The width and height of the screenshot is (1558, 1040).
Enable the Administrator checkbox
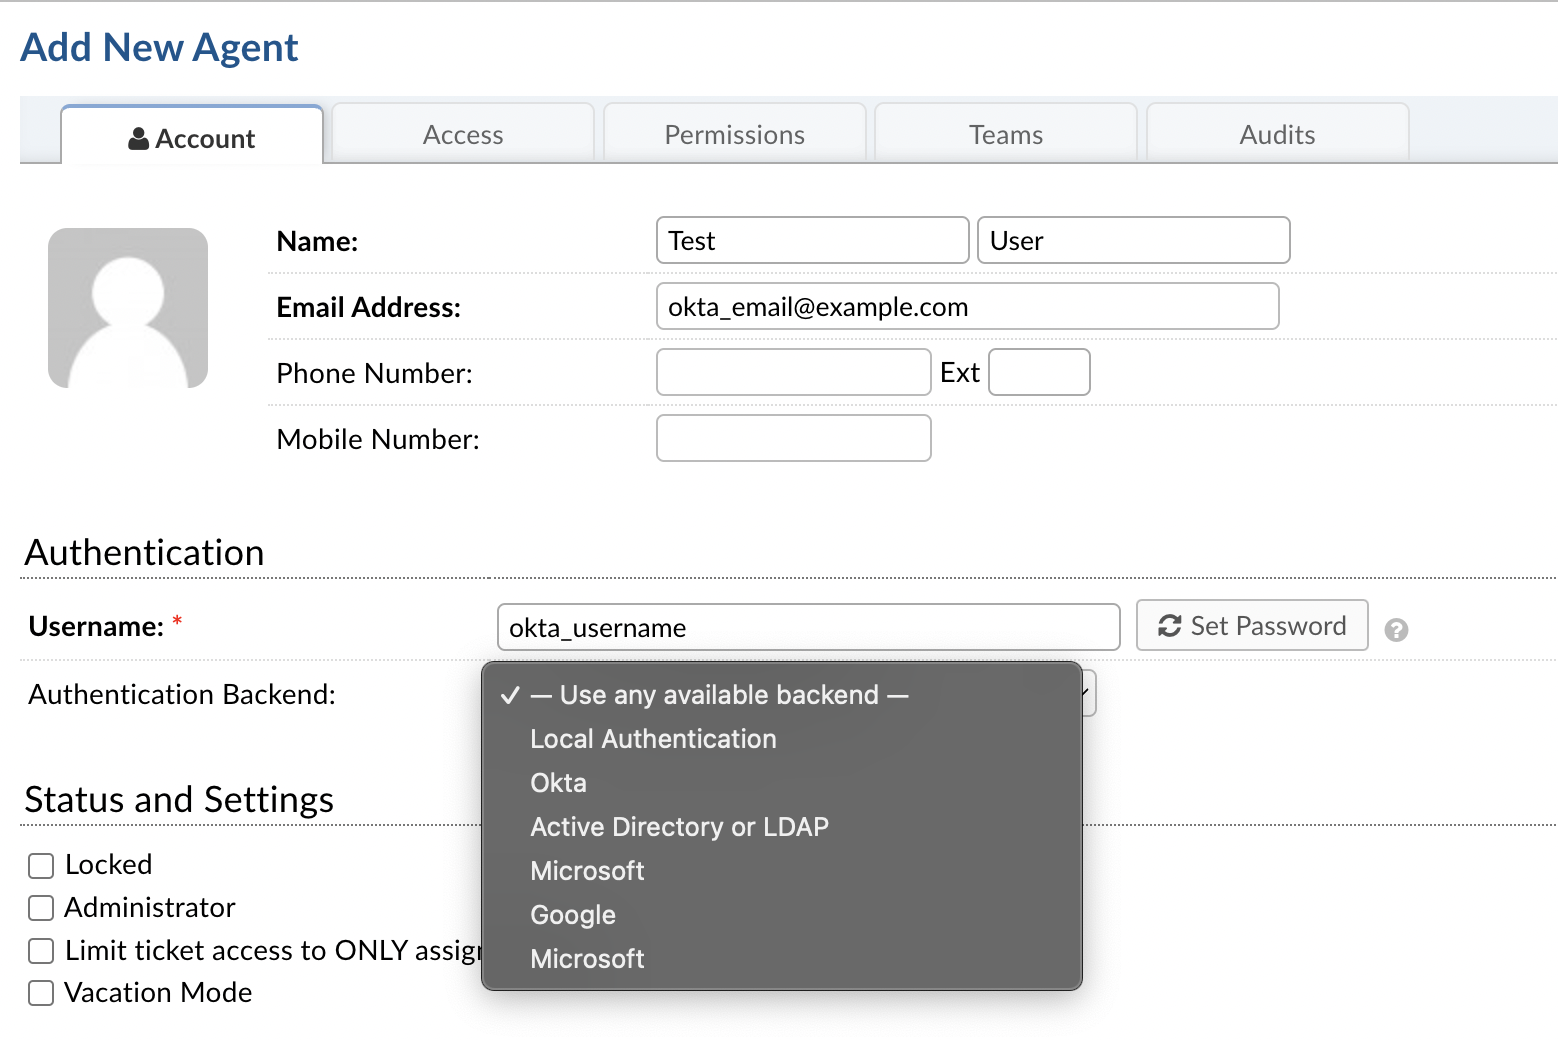41,908
